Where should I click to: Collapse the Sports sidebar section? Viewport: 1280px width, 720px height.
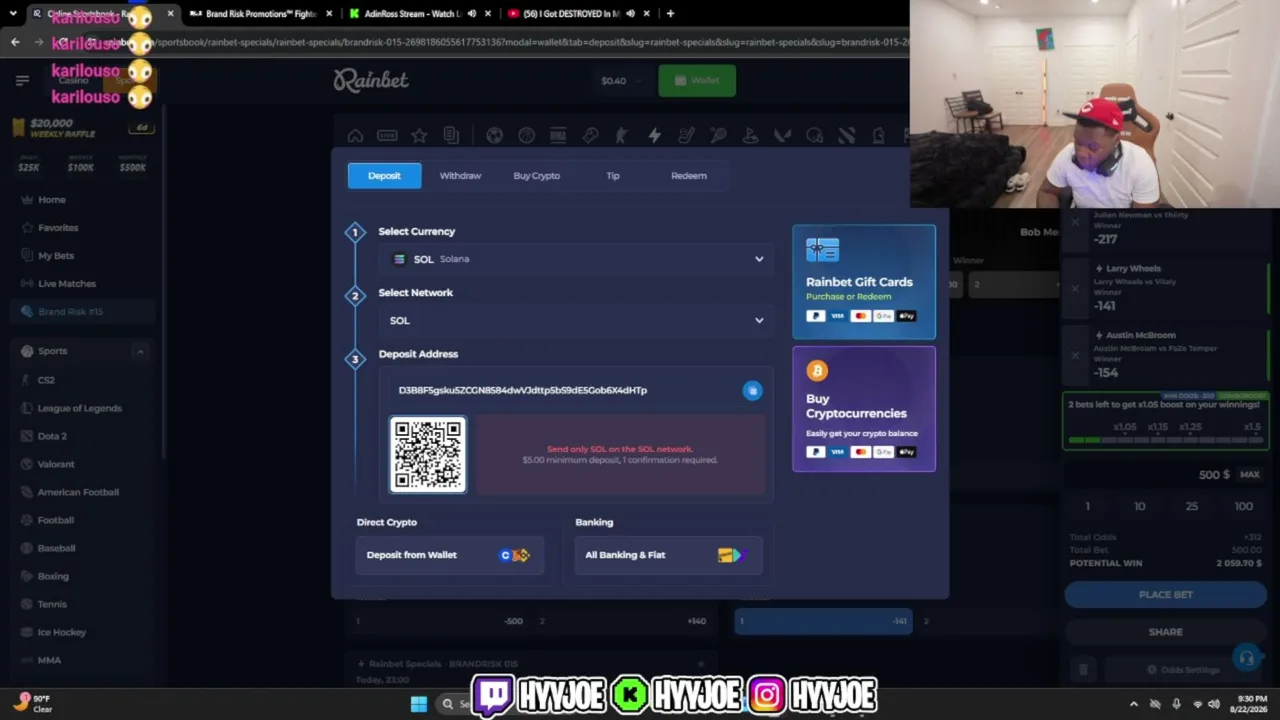tap(140, 352)
